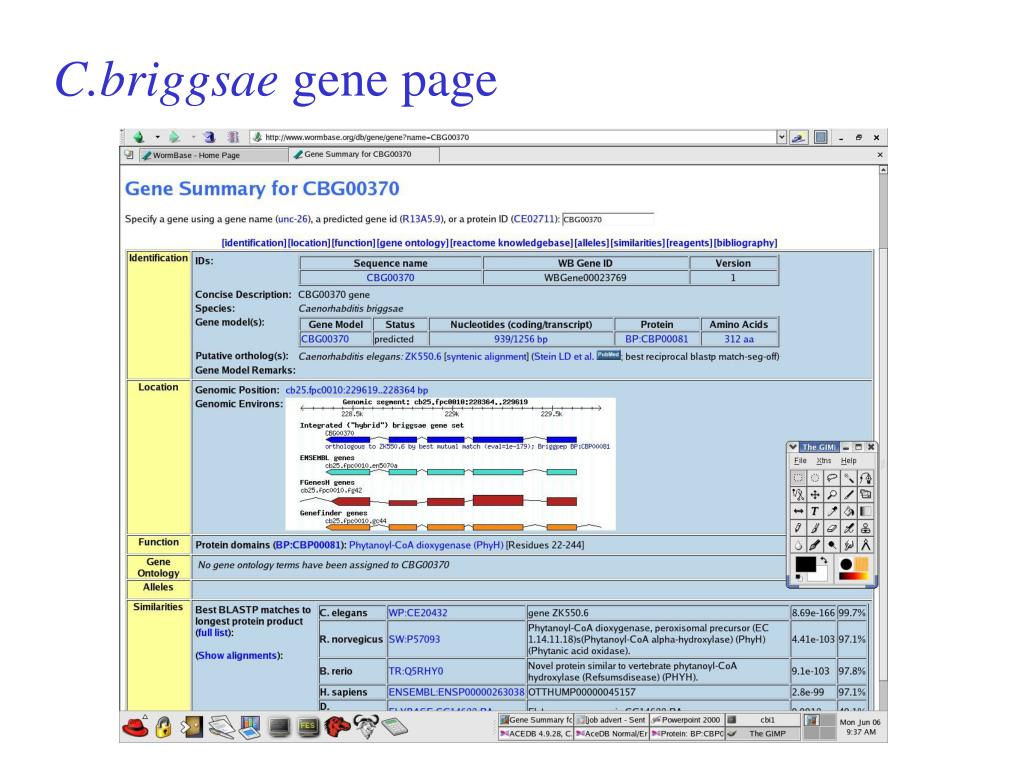The height and width of the screenshot is (768, 1024).
Task: Select the Intelligent Scissors tool
Action: pyautogui.click(x=798, y=494)
